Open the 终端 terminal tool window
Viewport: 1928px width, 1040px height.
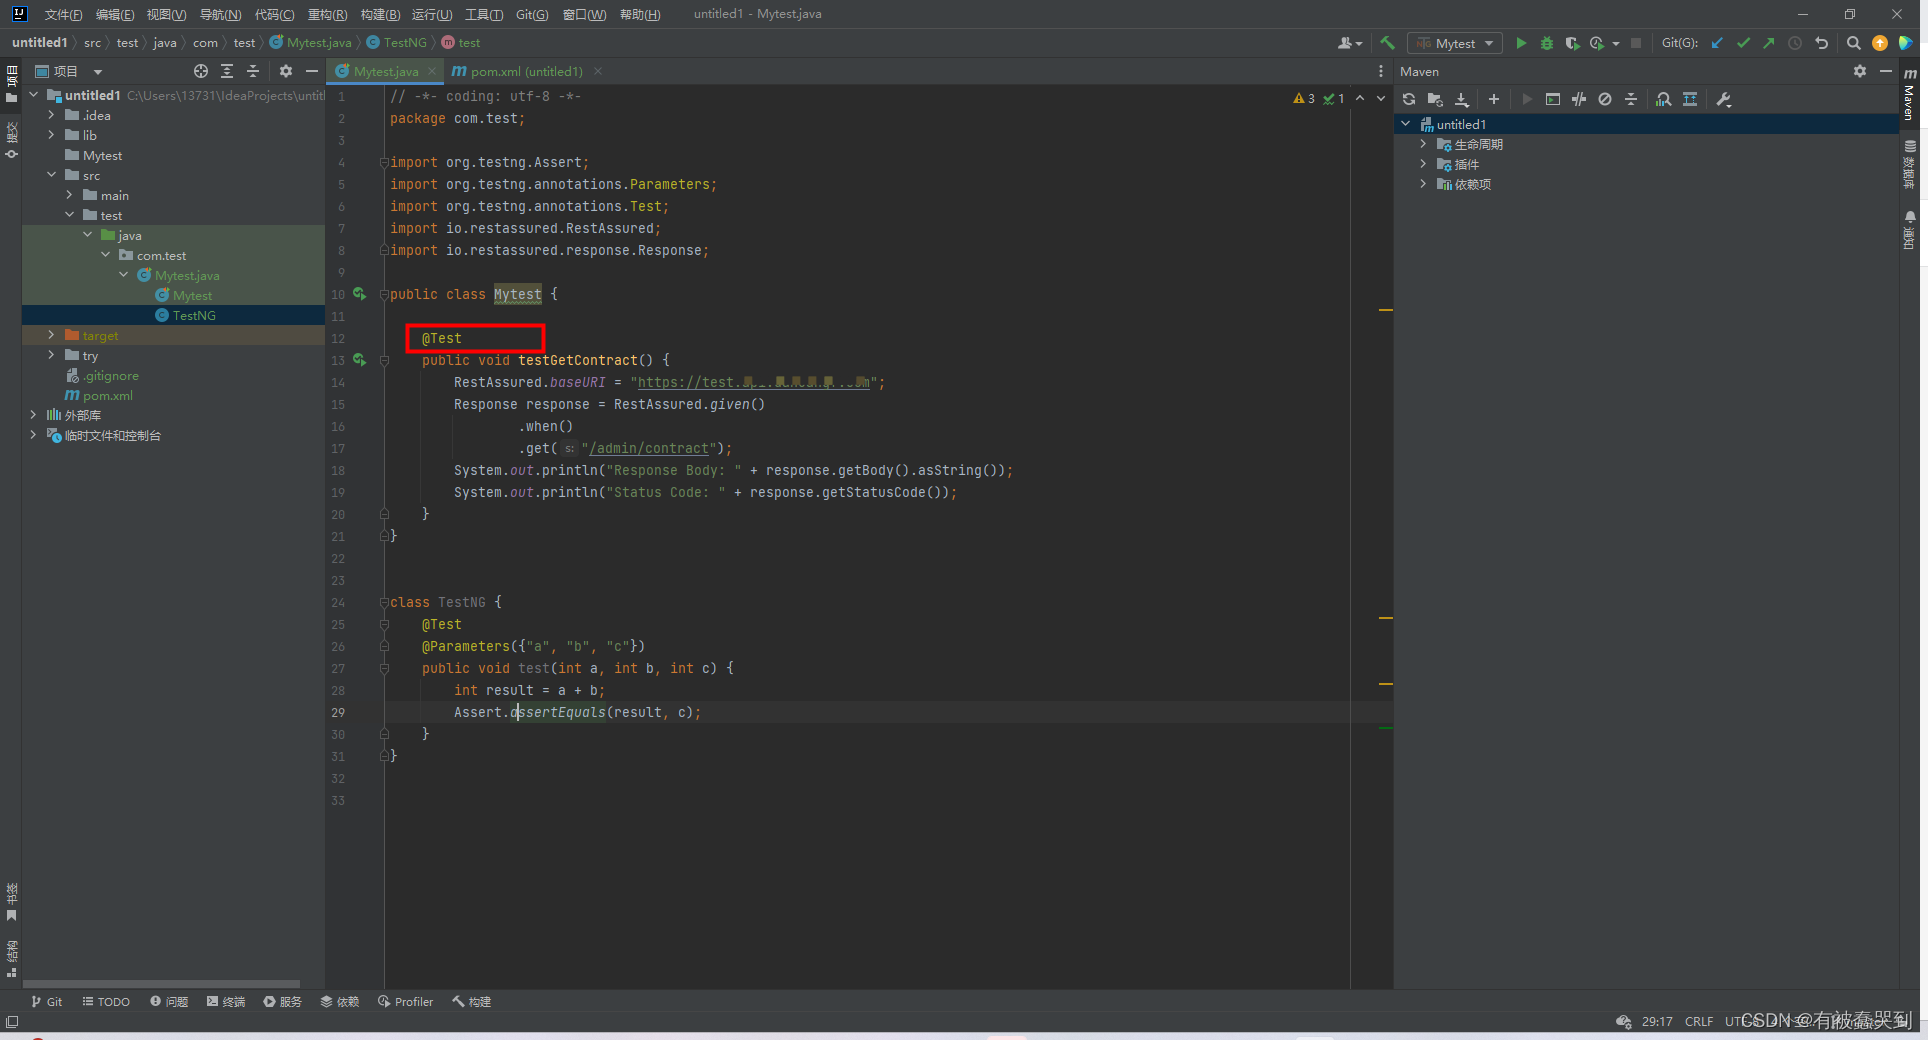coord(226,1001)
